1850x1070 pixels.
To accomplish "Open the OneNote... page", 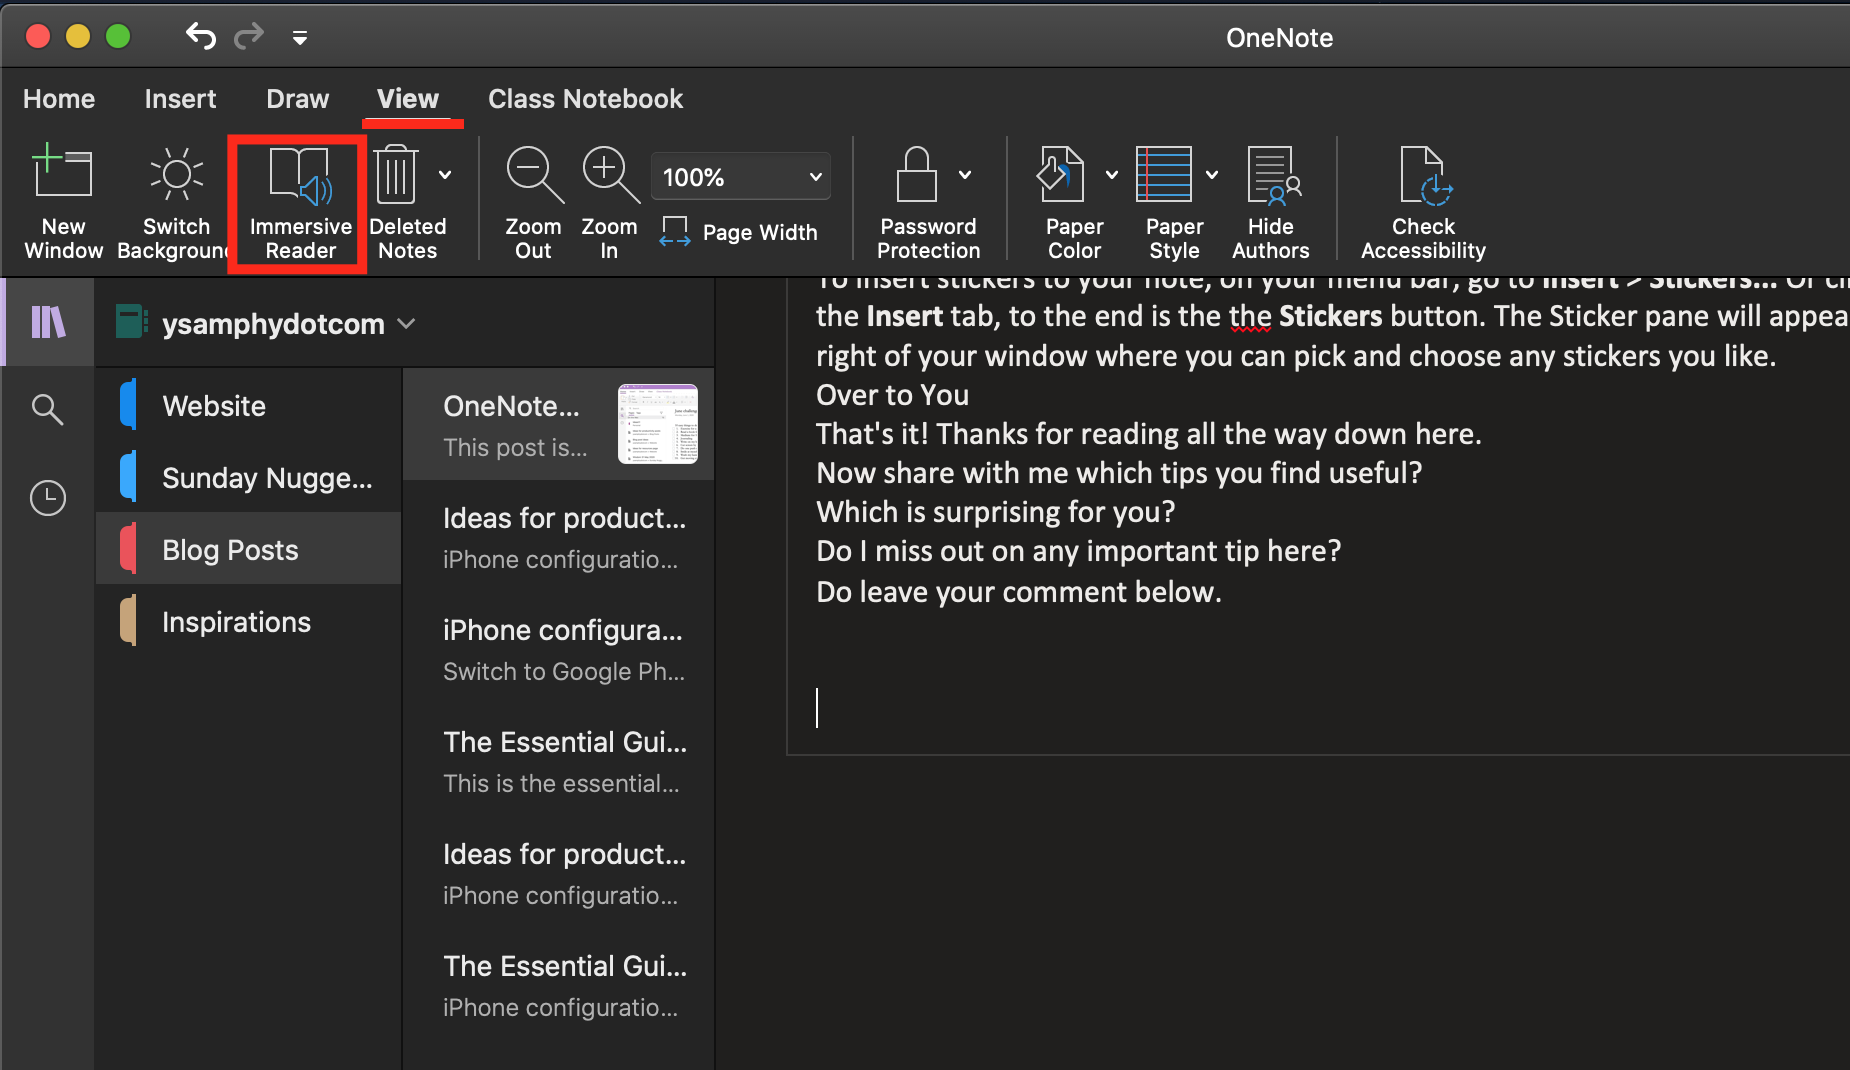I will pyautogui.click(x=558, y=425).
